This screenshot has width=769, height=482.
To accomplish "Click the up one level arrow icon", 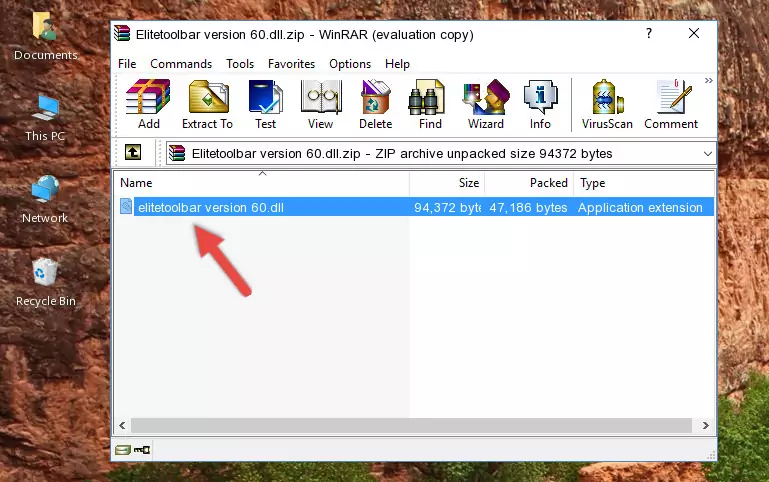I will click(133, 152).
